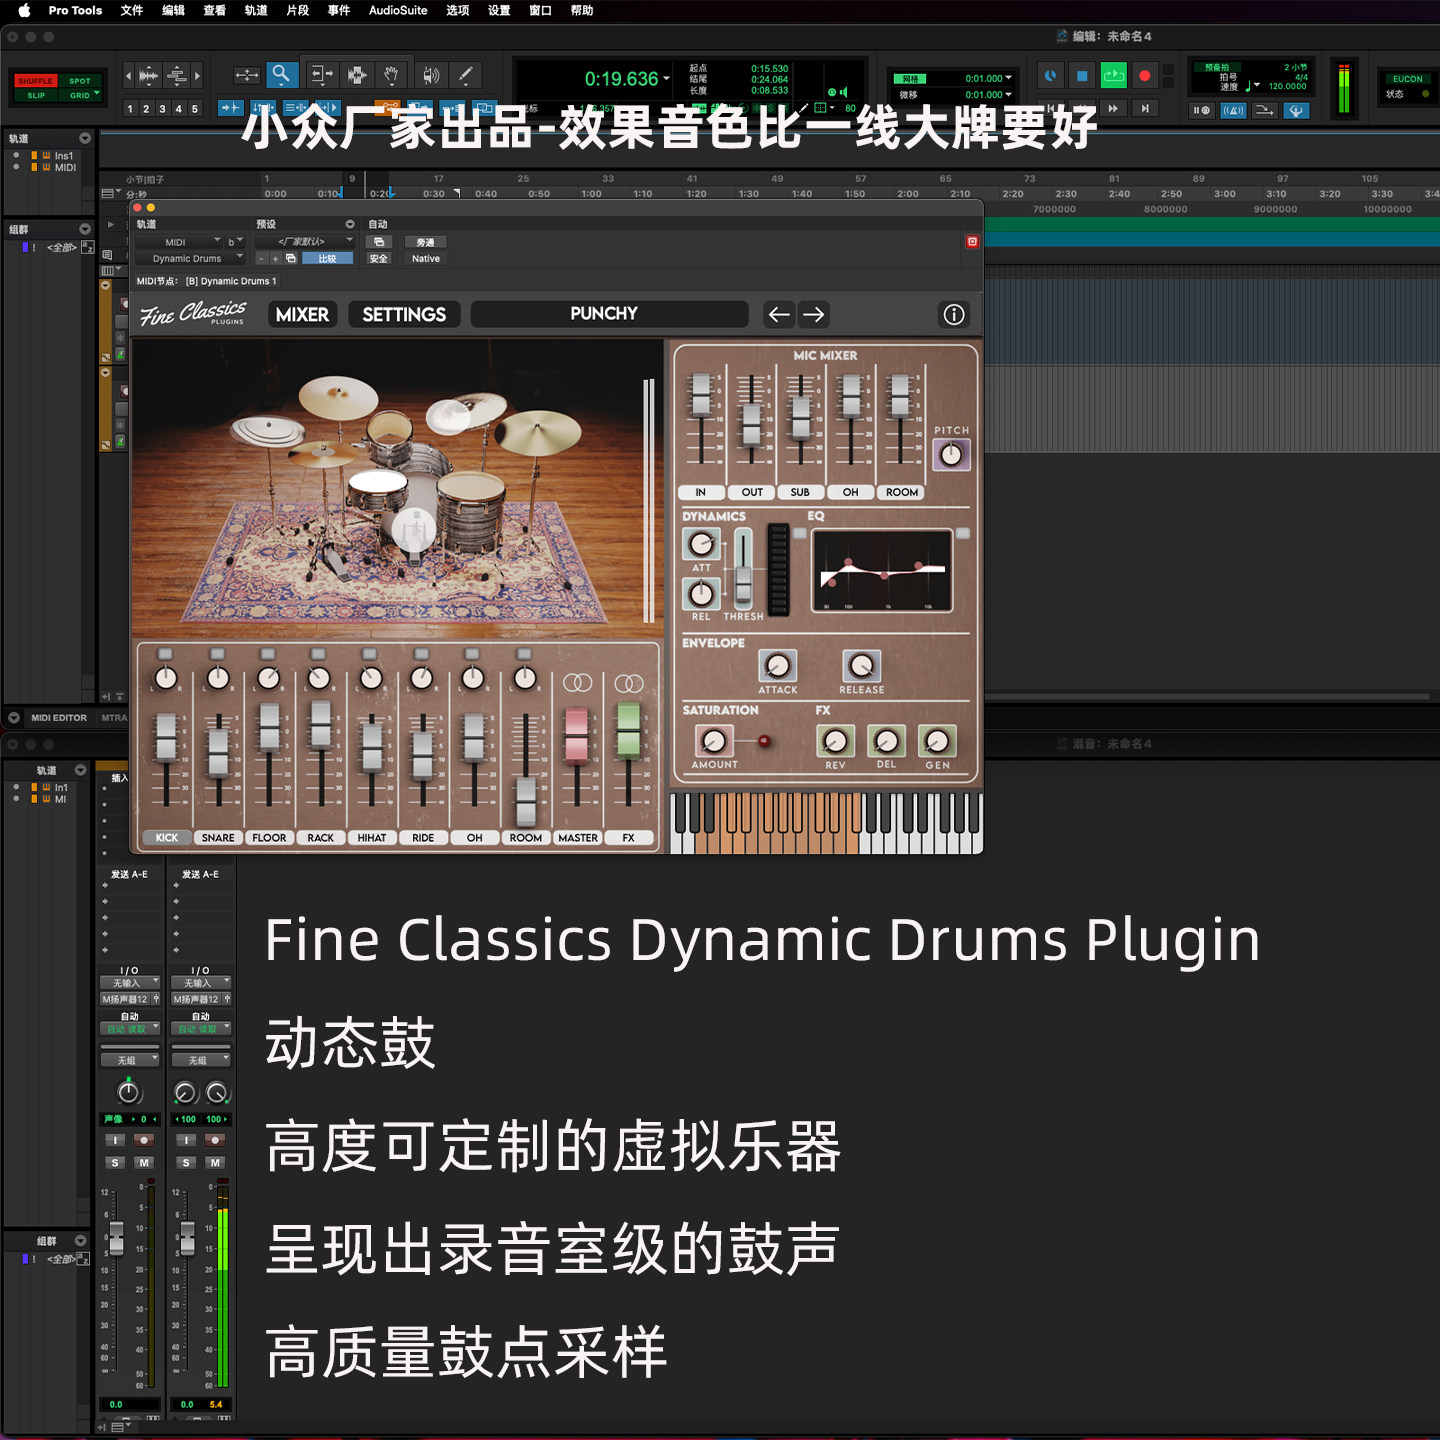Click the Fast Forward transport button

tap(1113, 108)
